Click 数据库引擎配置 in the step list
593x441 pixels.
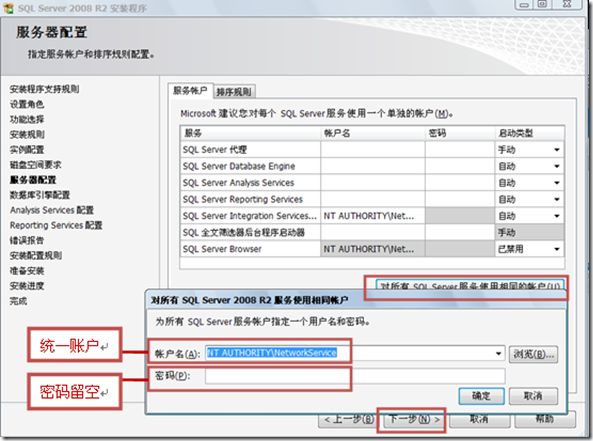pos(40,195)
